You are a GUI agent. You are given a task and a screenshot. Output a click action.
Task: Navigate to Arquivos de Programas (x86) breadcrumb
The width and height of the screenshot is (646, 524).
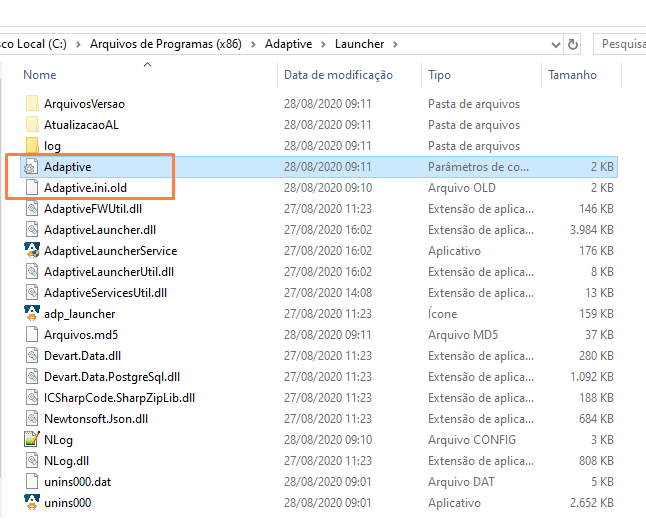(166, 44)
